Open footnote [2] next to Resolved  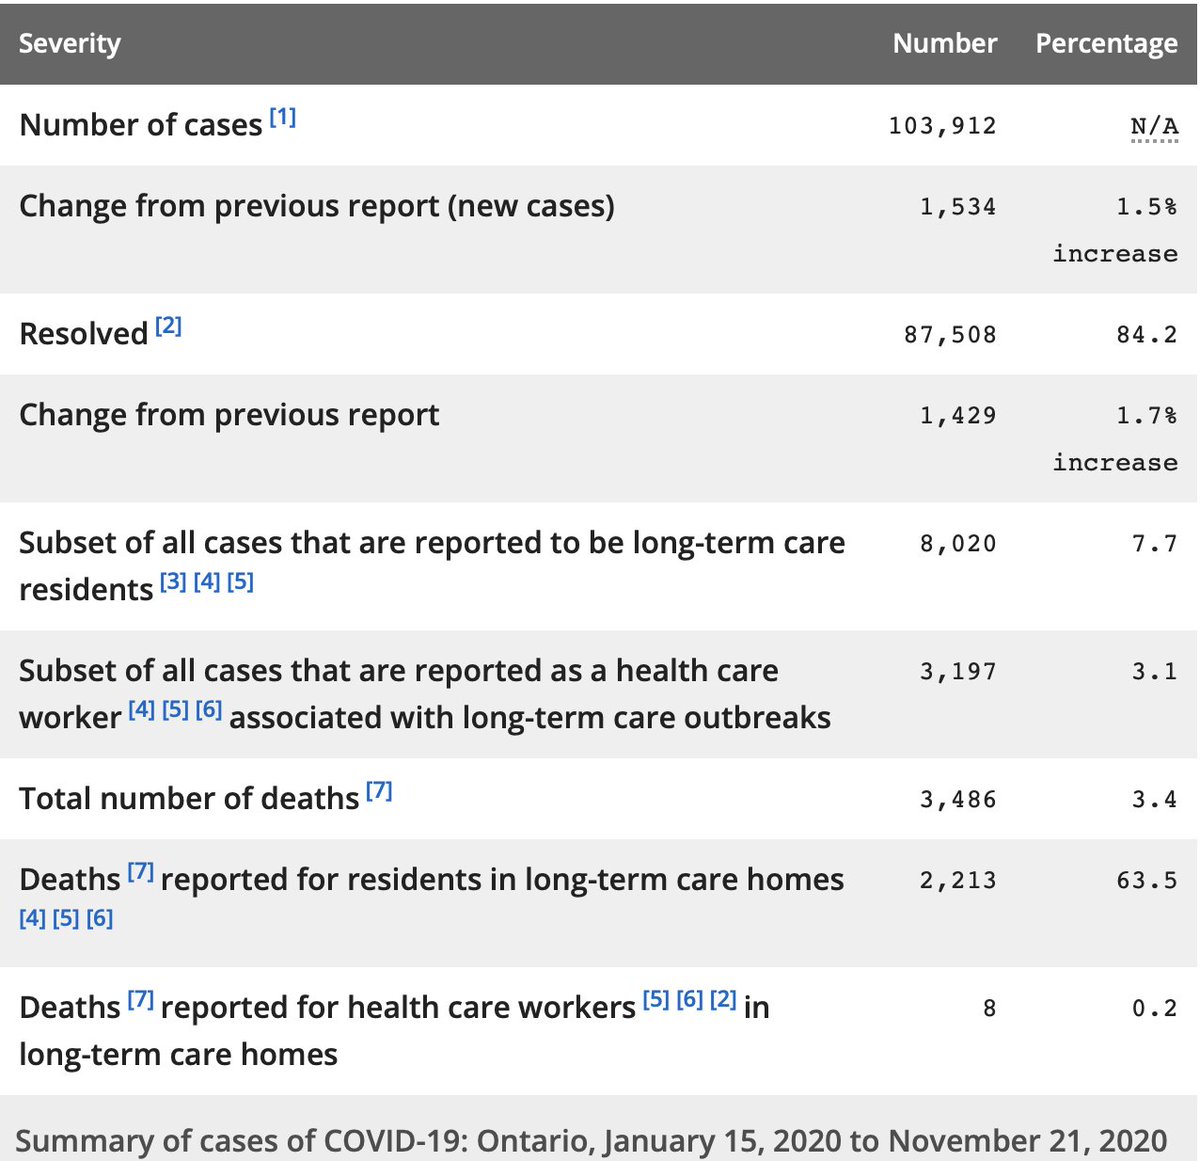click(x=168, y=326)
